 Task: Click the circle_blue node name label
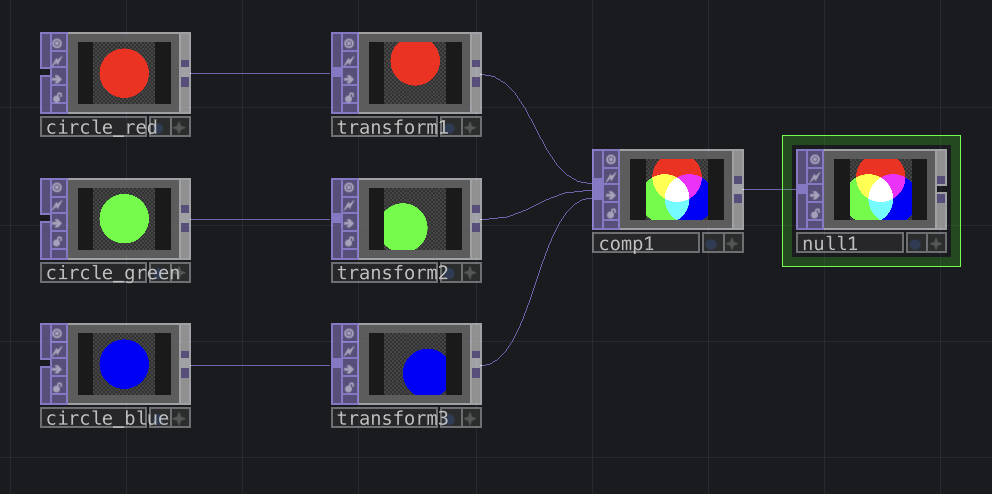click(107, 417)
